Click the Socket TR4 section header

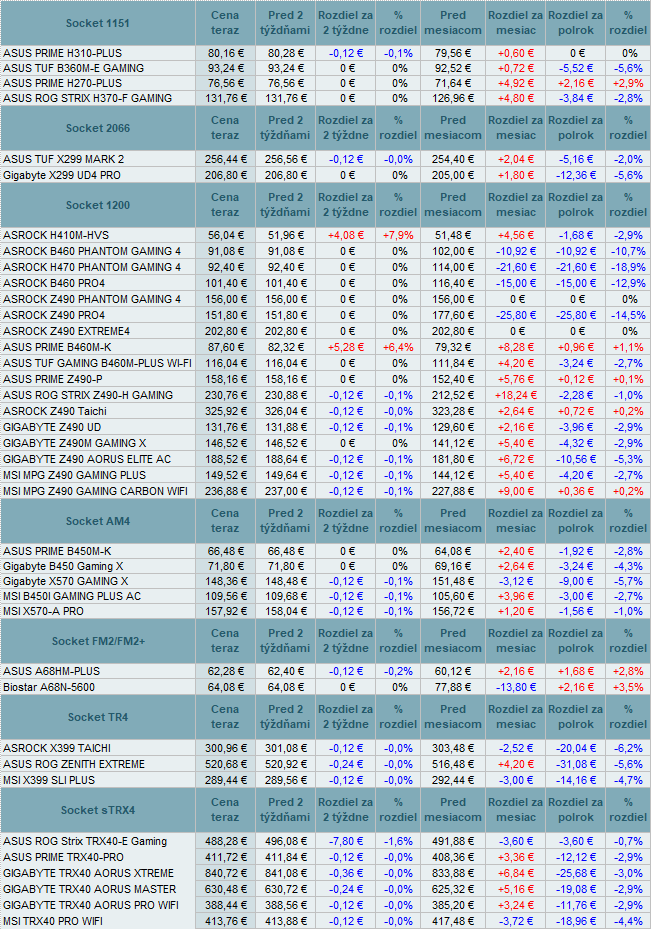pos(98,717)
